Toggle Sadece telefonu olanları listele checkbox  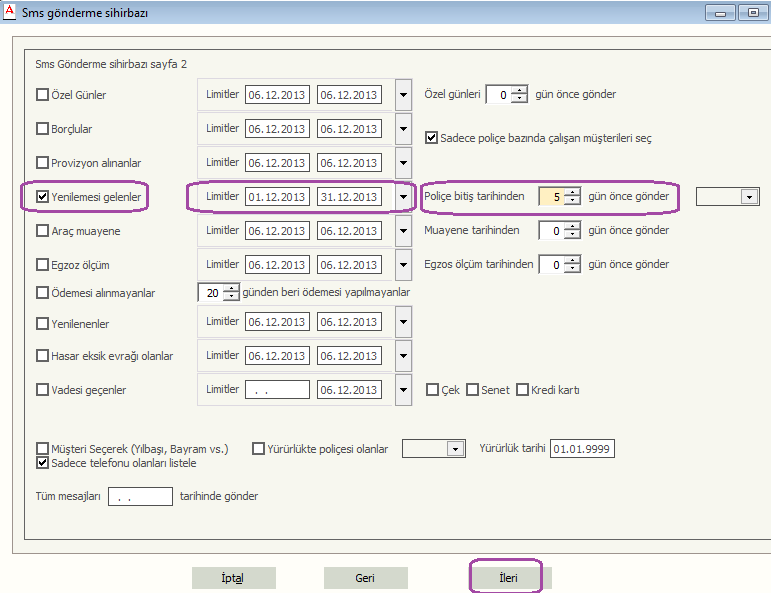(x=43, y=463)
